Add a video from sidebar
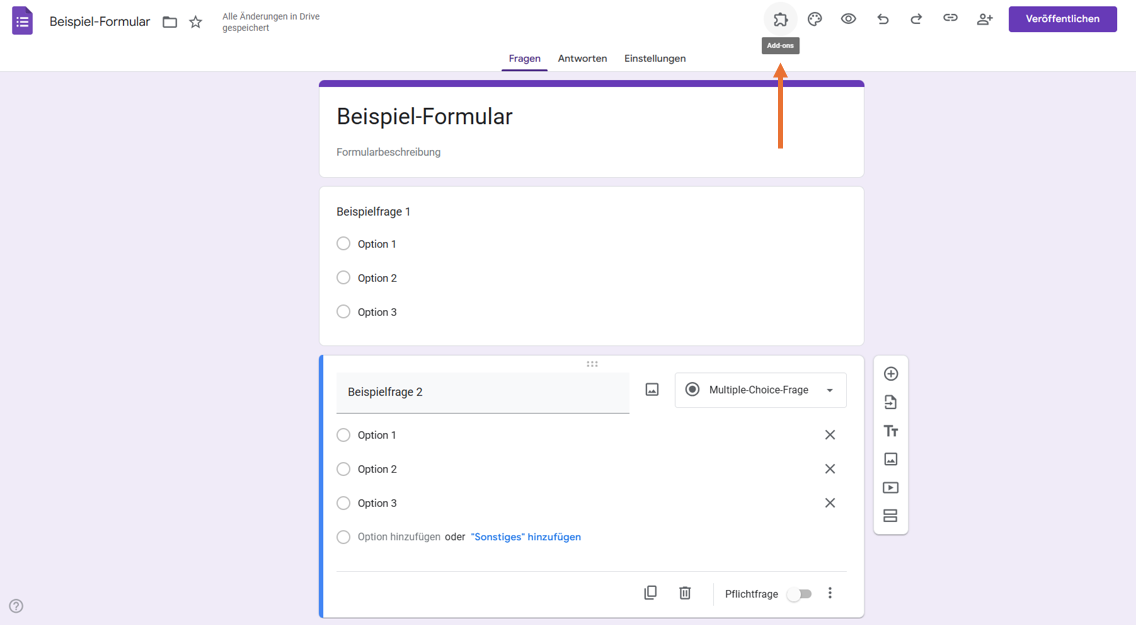The image size is (1136, 625). 891,488
